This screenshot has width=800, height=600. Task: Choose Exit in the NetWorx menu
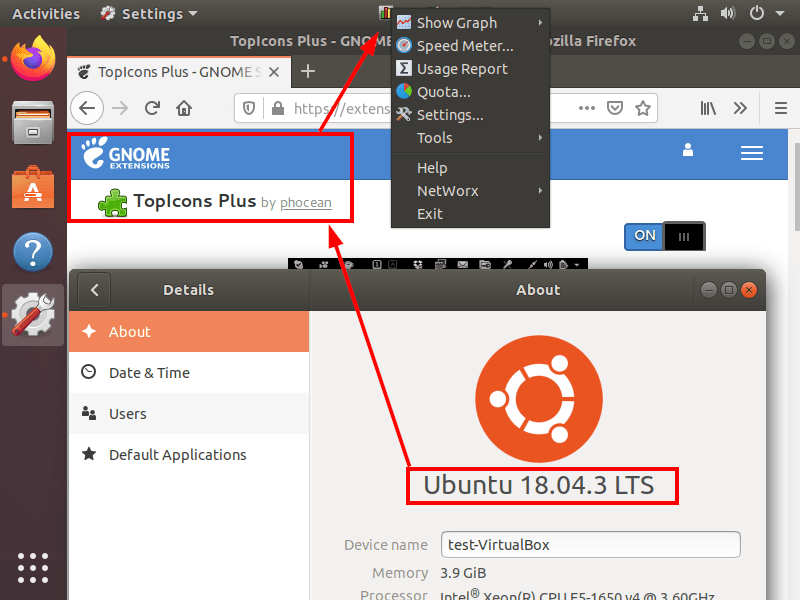(470, 214)
